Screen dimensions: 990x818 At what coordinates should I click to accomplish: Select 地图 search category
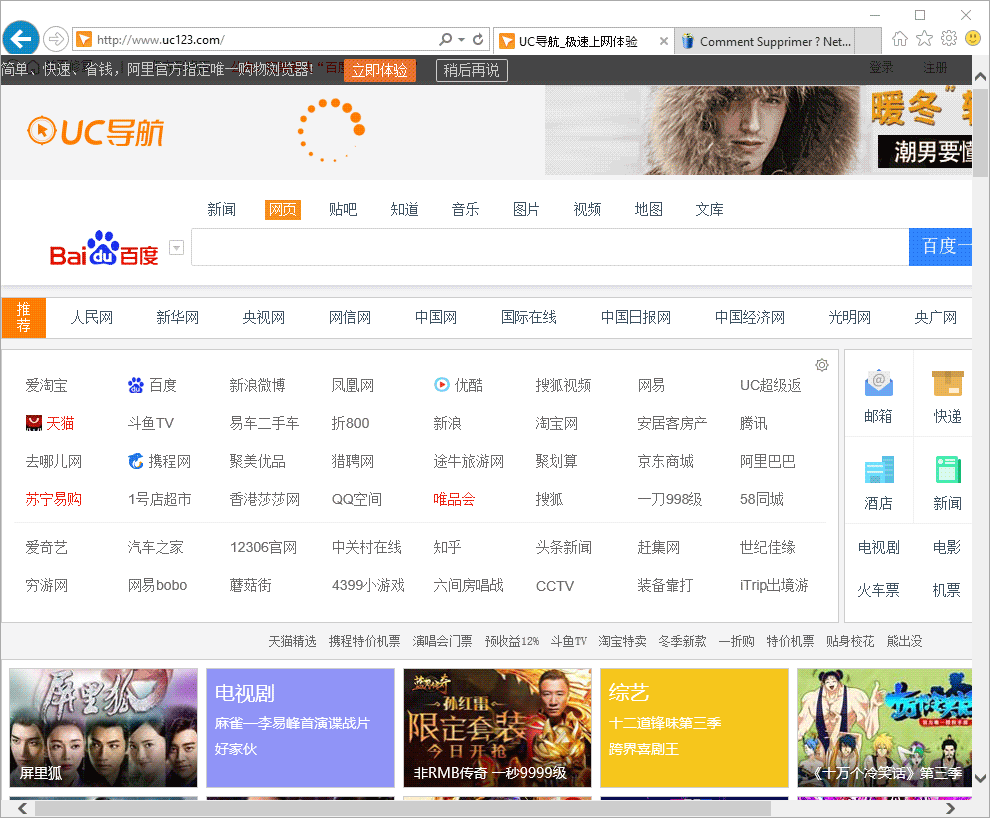pos(648,210)
